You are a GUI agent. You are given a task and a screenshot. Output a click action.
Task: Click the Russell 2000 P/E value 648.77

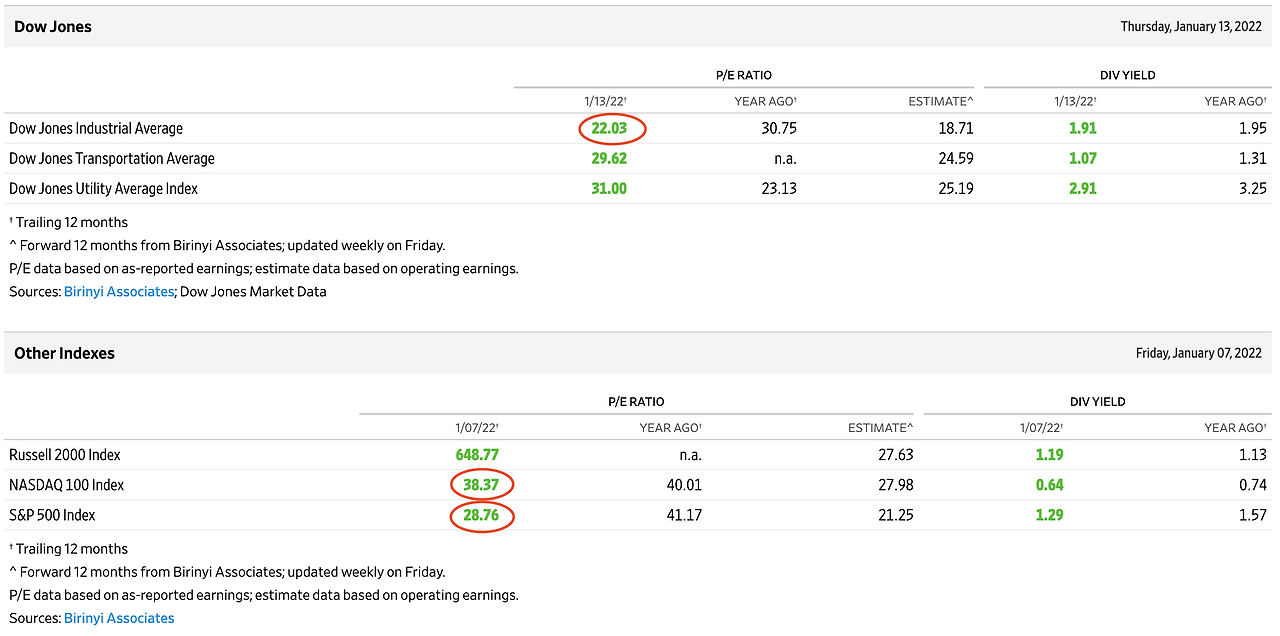tap(477, 454)
